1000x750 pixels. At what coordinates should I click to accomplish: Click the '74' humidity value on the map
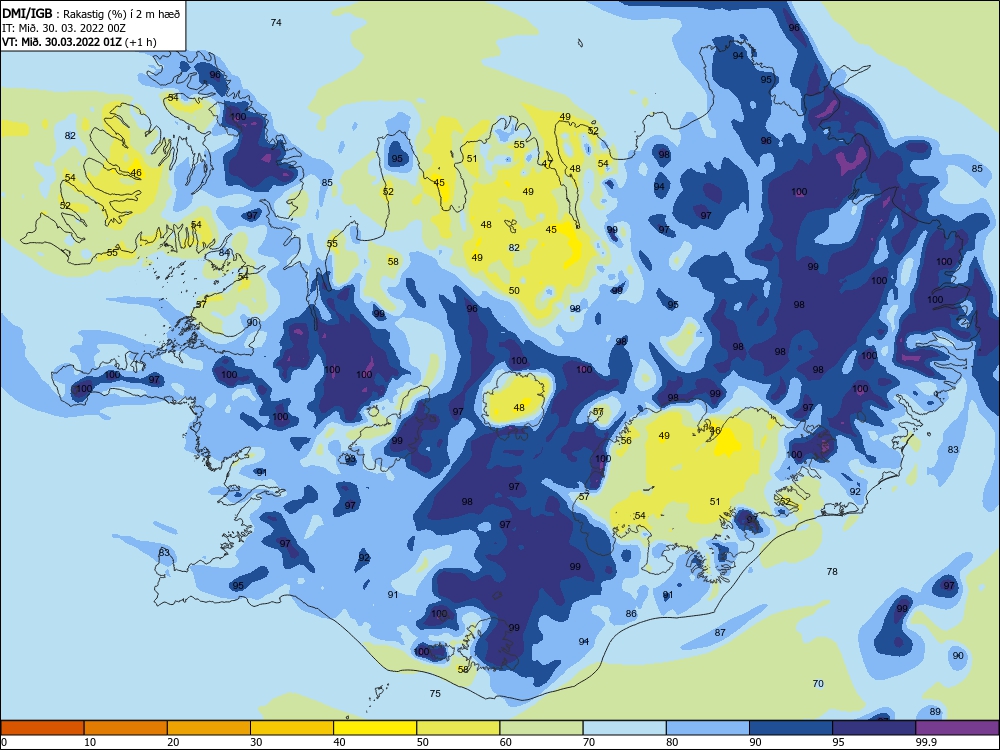[x=276, y=22]
